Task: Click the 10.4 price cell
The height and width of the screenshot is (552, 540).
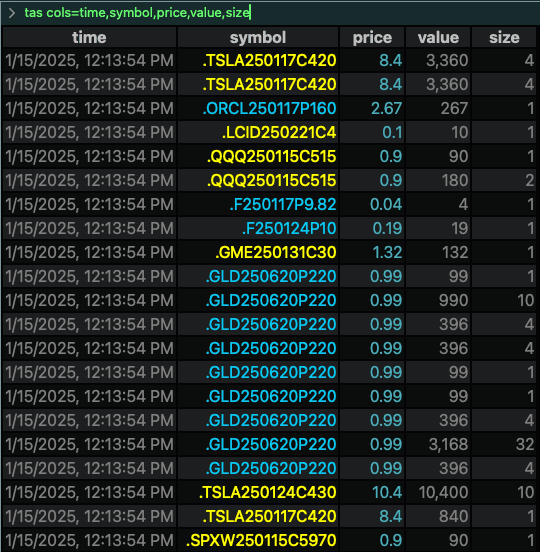Action: tap(387, 492)
